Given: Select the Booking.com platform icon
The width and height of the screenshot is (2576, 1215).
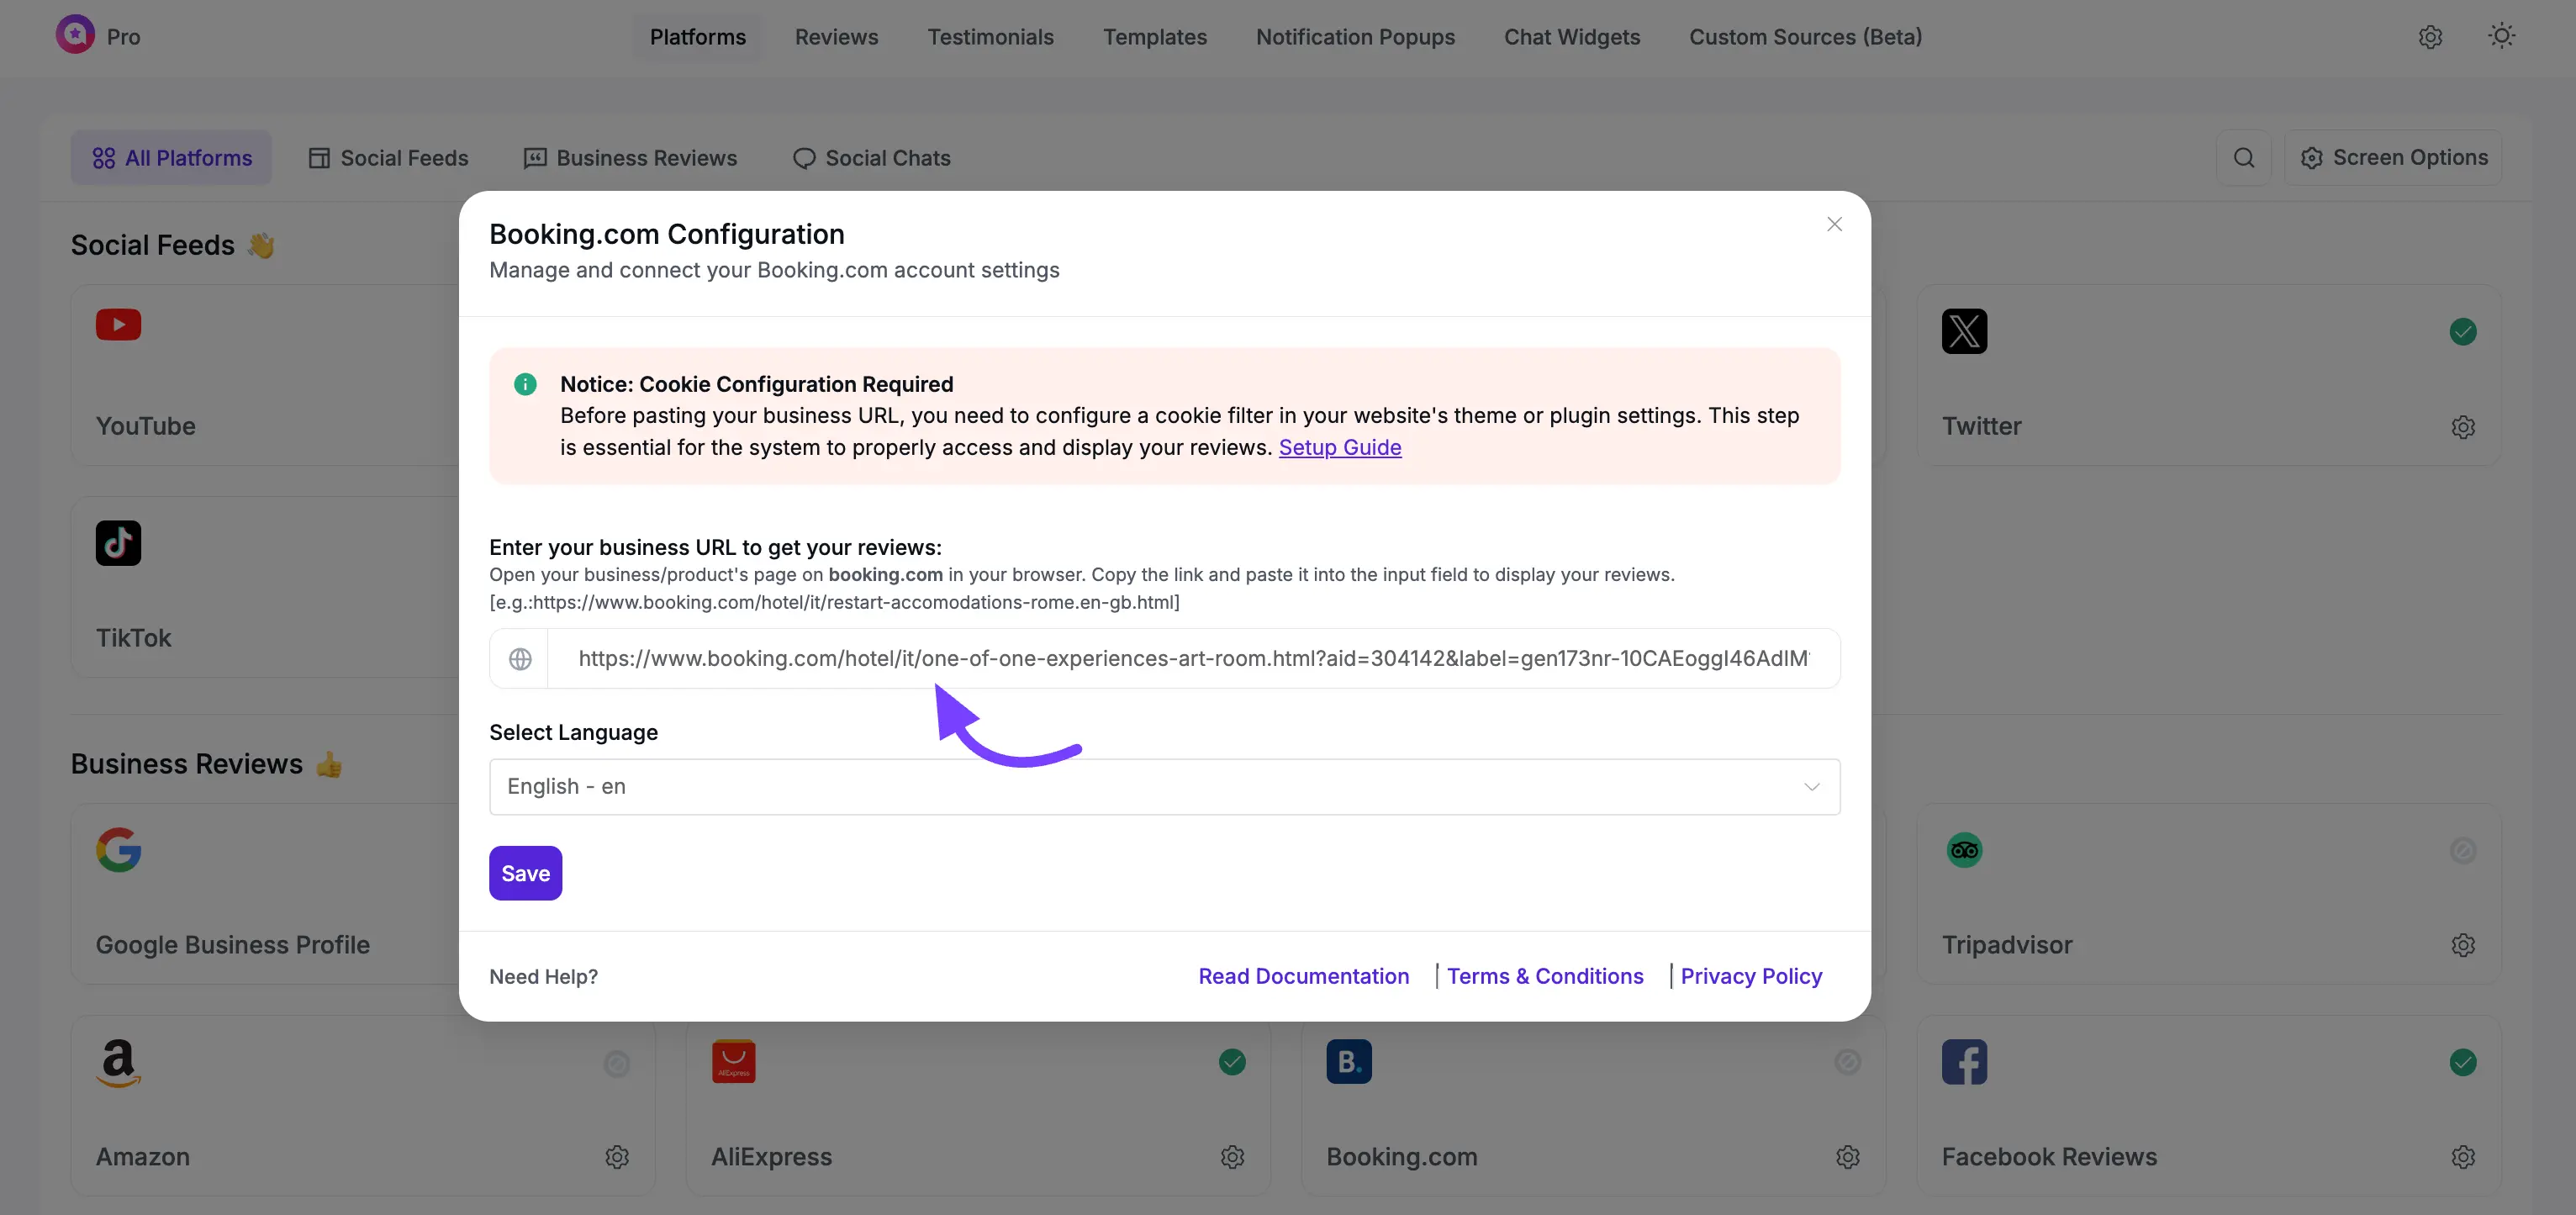Looking at the screenshot, I should 1348,1062.
